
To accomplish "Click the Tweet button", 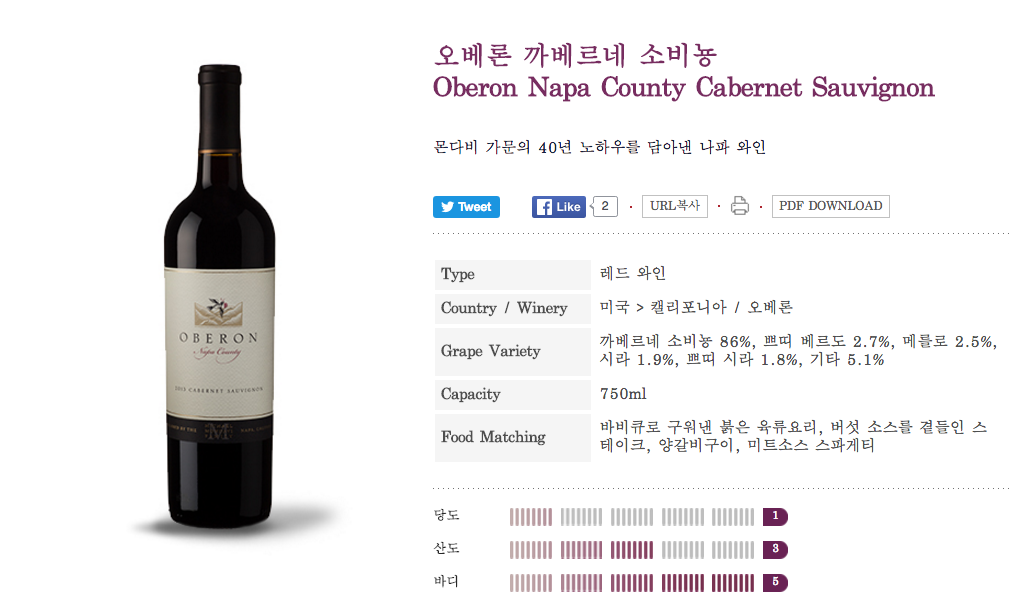I will click(x=466, y=207).
